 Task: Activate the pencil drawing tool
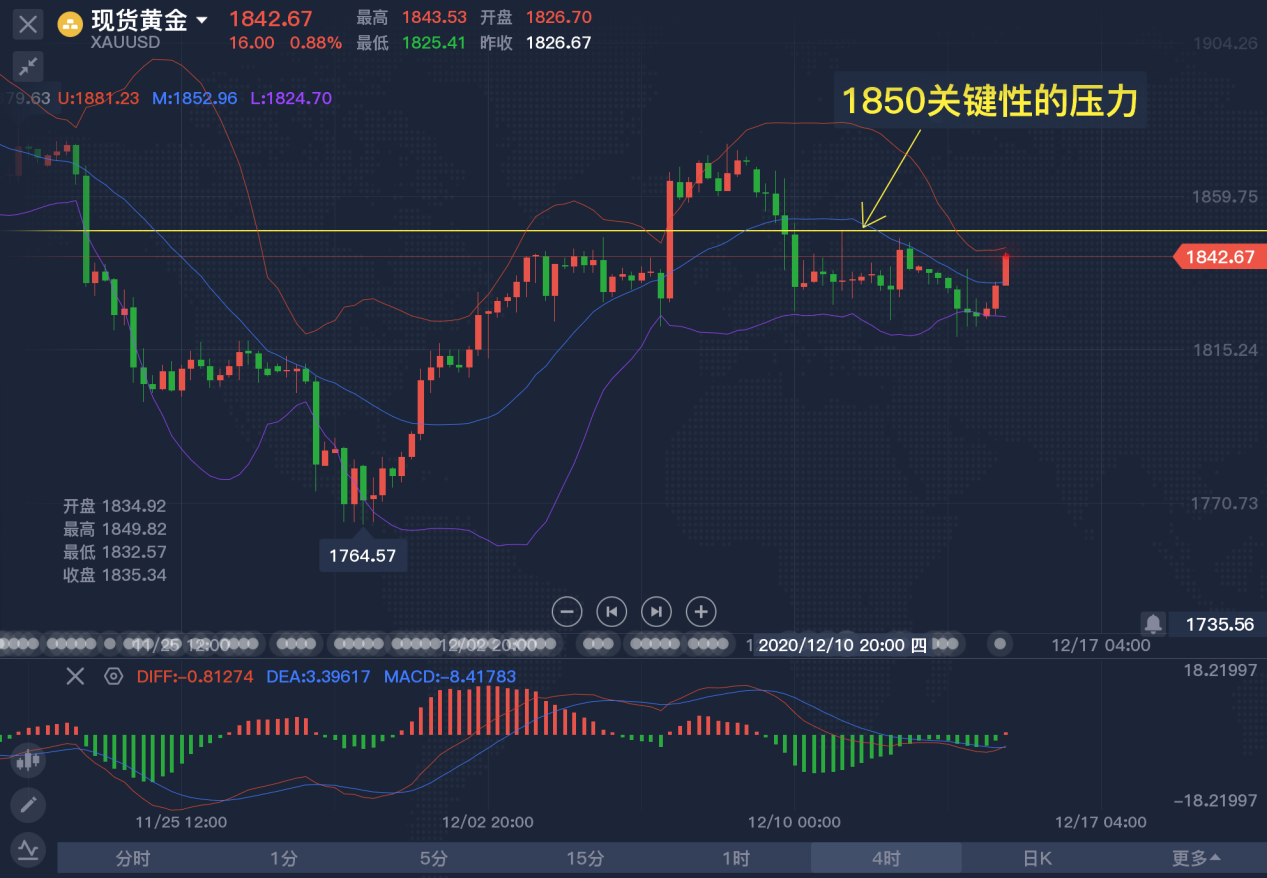[x=28, y=804]
